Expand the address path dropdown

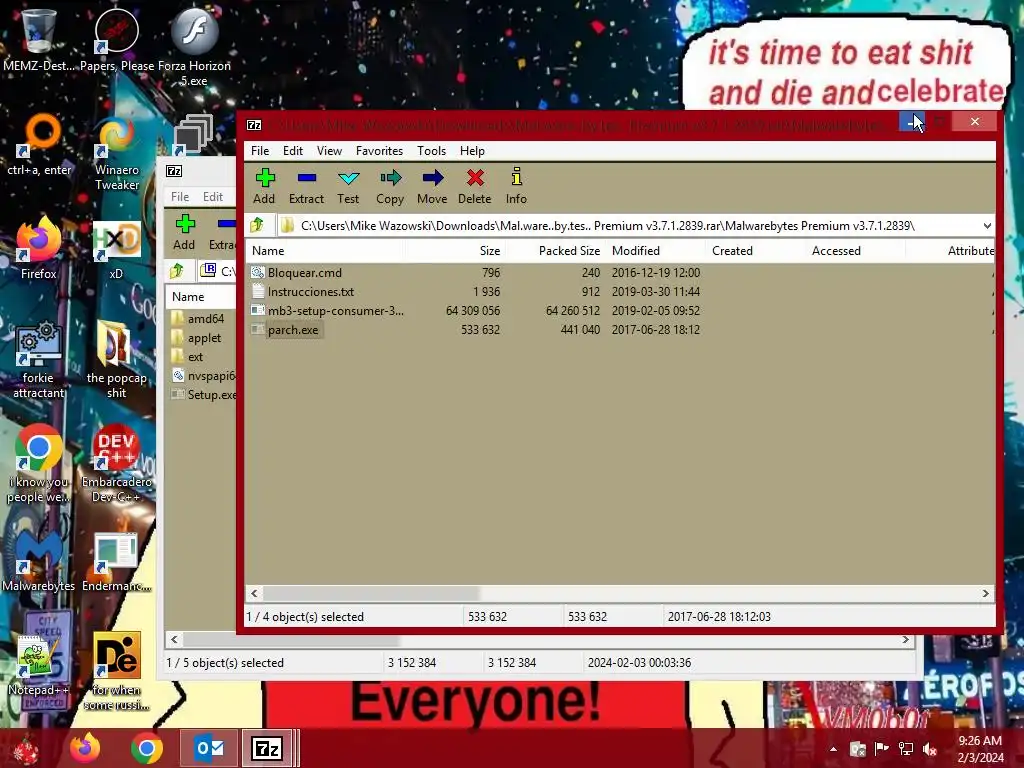987,226
